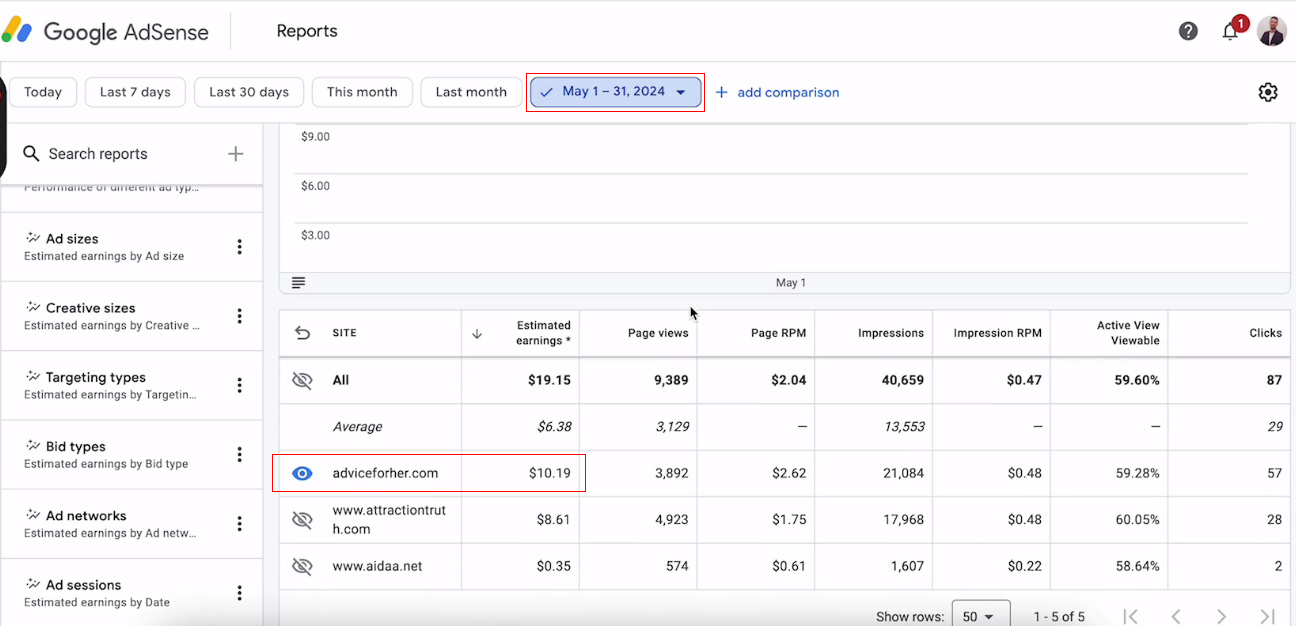Open the Google AdSense logo home link
Viewport: 1296px width, 626px height.
[105, 31]
